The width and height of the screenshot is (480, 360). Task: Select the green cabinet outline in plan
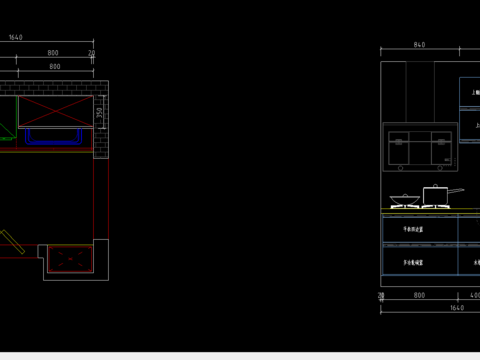coord(8,118)
